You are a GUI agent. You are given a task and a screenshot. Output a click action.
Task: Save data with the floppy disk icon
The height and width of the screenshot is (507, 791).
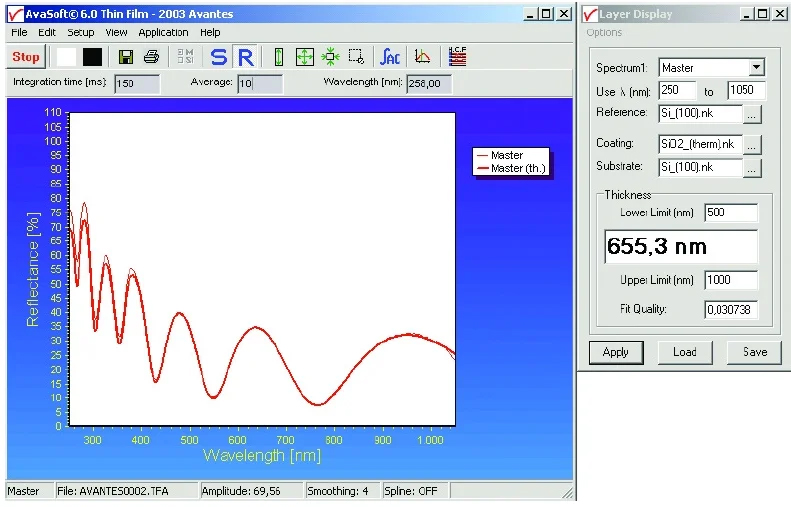tap(126, 57)
